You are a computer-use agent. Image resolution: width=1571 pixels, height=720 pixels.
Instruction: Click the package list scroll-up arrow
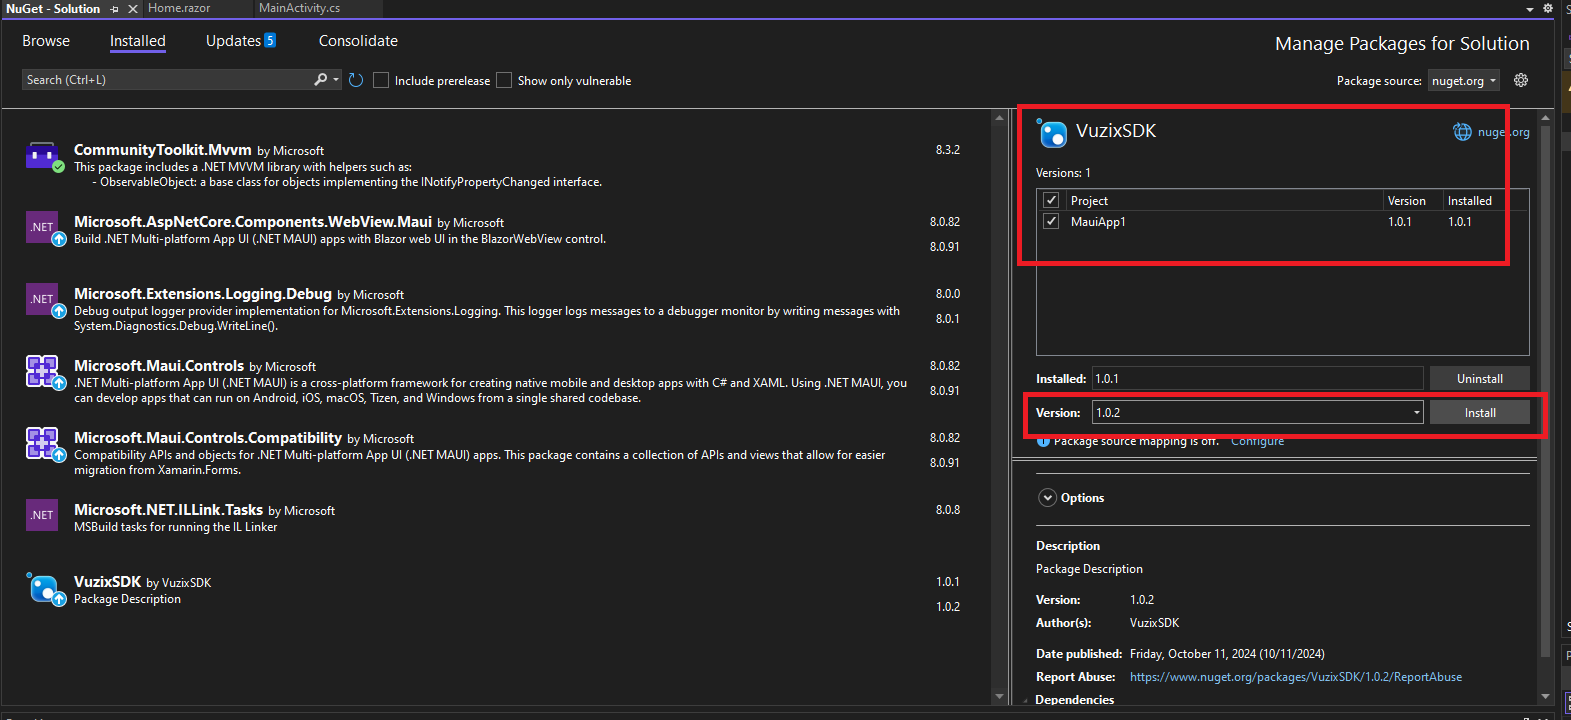(x=999, y=118)
